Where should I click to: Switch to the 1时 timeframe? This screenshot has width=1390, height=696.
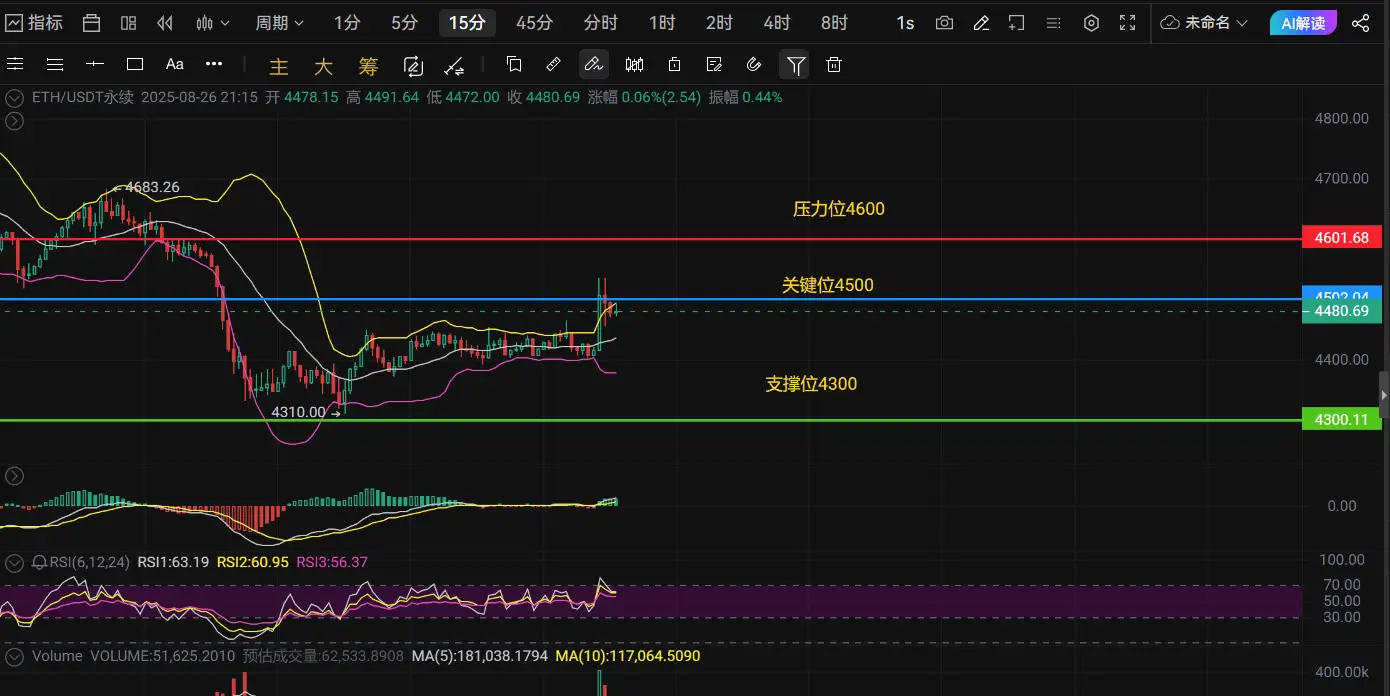661,23
